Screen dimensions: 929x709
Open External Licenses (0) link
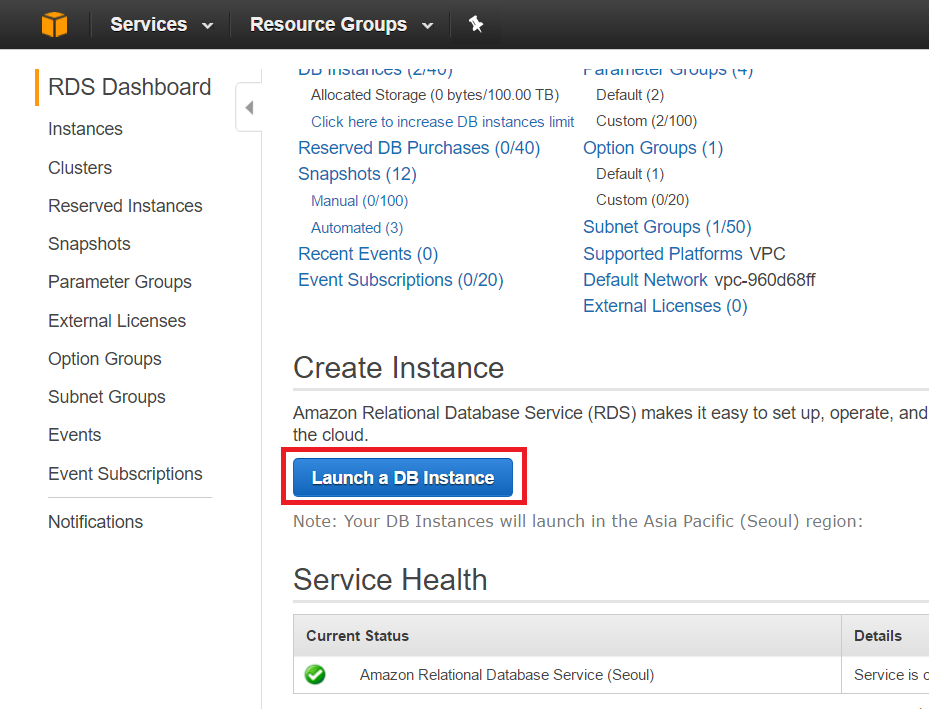click(665, 306)
